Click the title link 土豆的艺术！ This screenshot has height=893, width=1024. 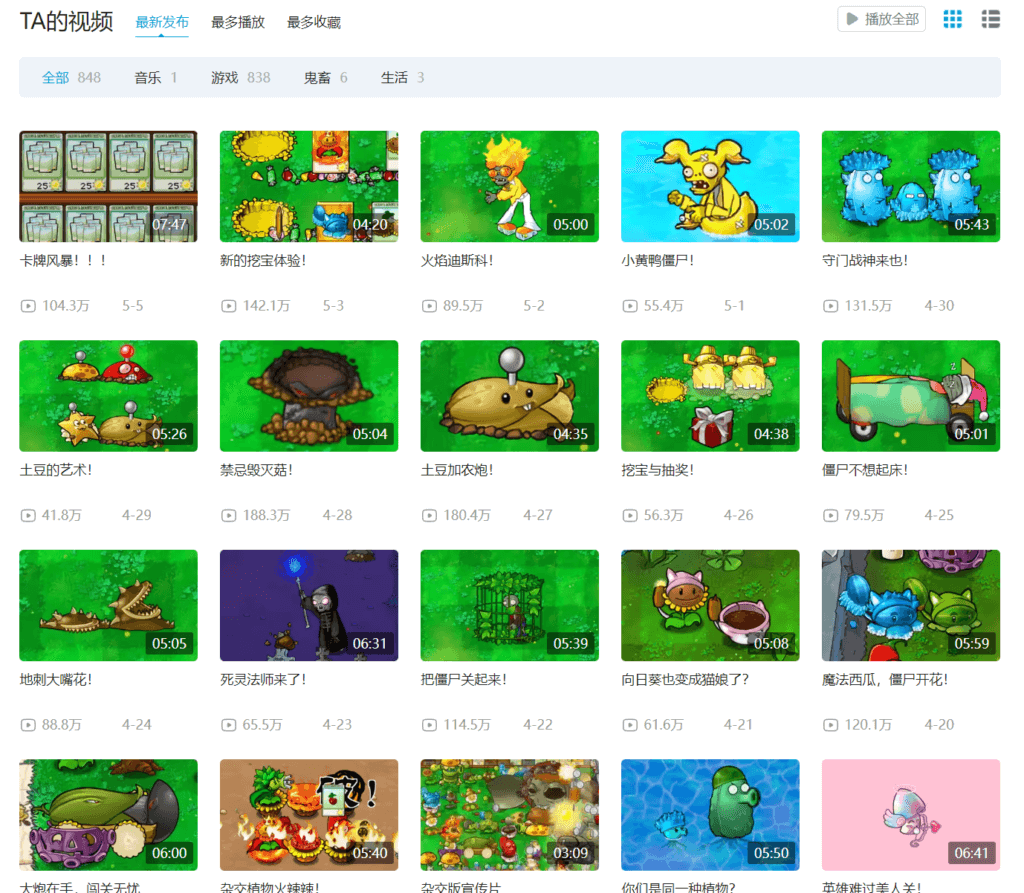(x=56, y=470)
